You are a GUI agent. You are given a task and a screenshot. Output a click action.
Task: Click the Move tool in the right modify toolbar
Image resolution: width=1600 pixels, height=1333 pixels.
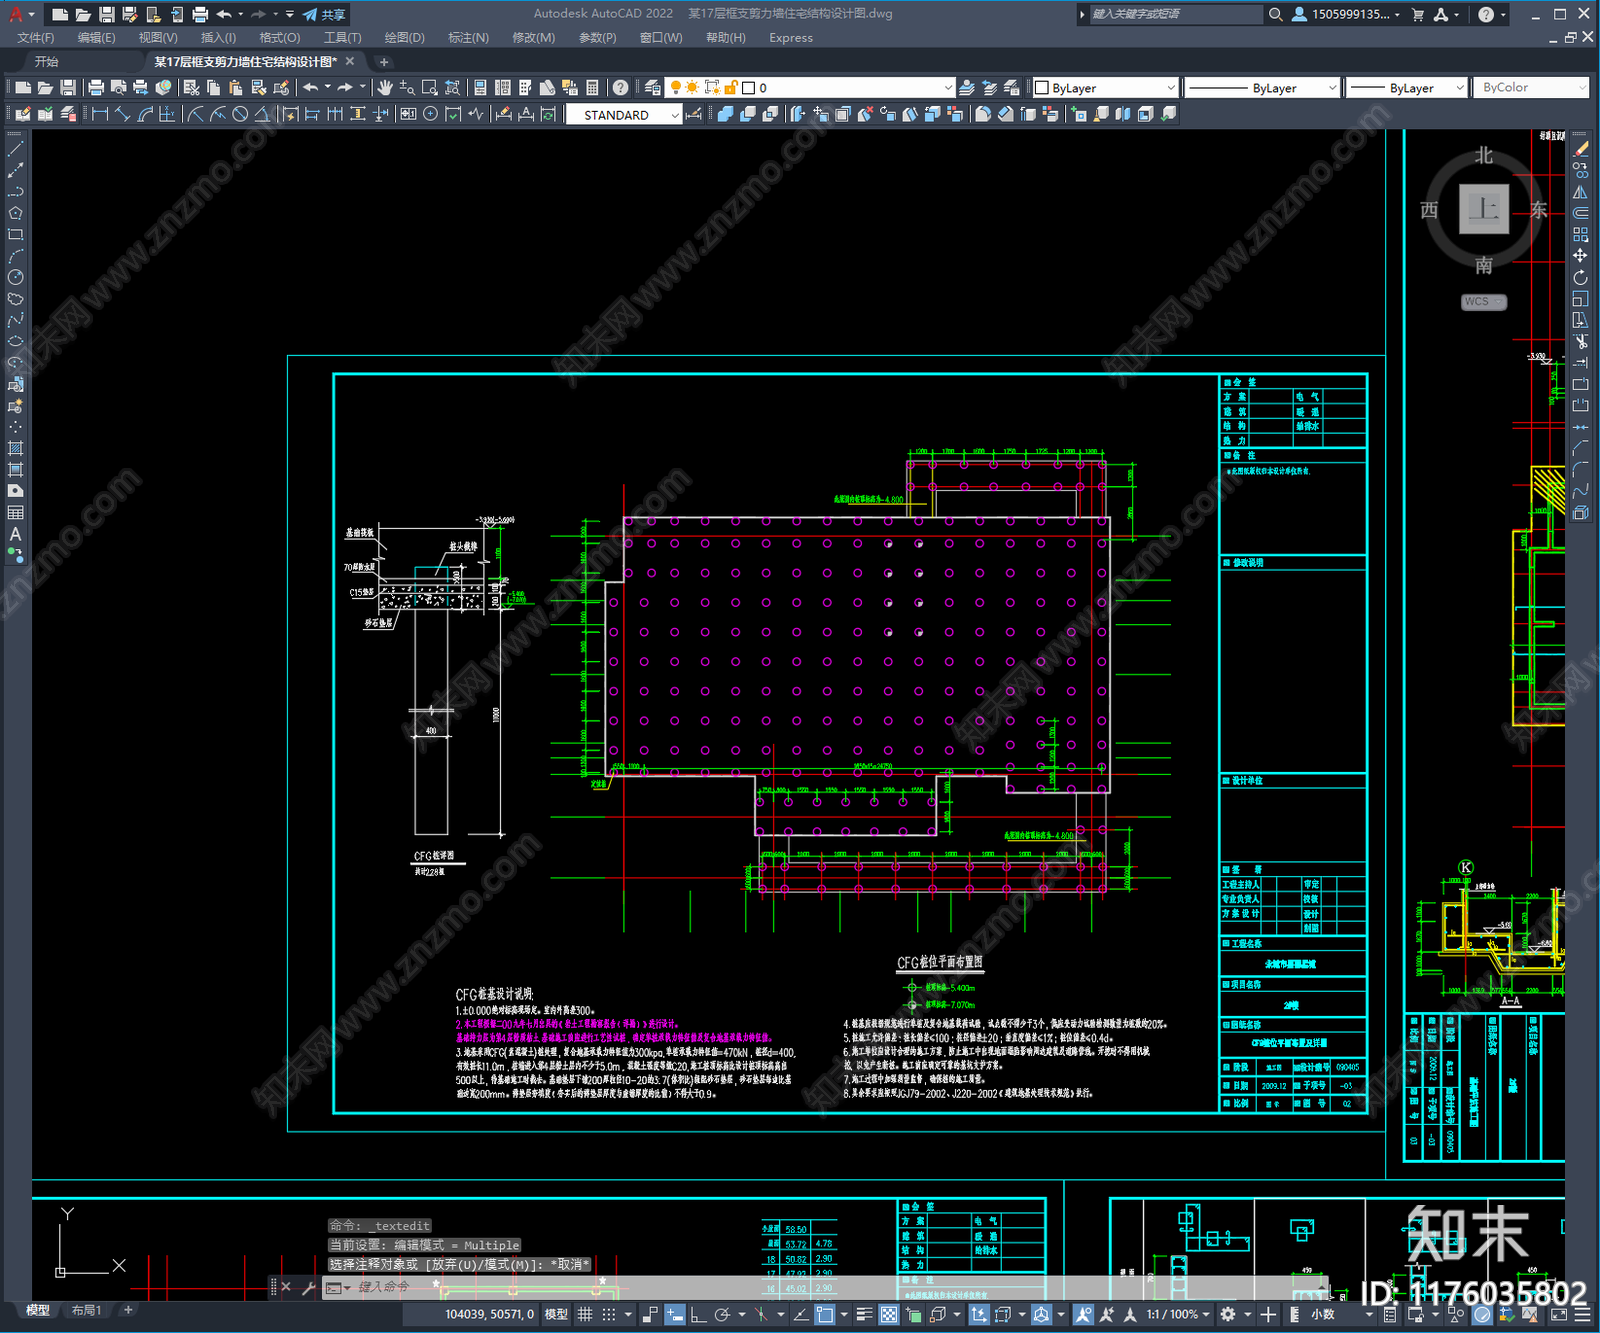tap(1580, 256)
